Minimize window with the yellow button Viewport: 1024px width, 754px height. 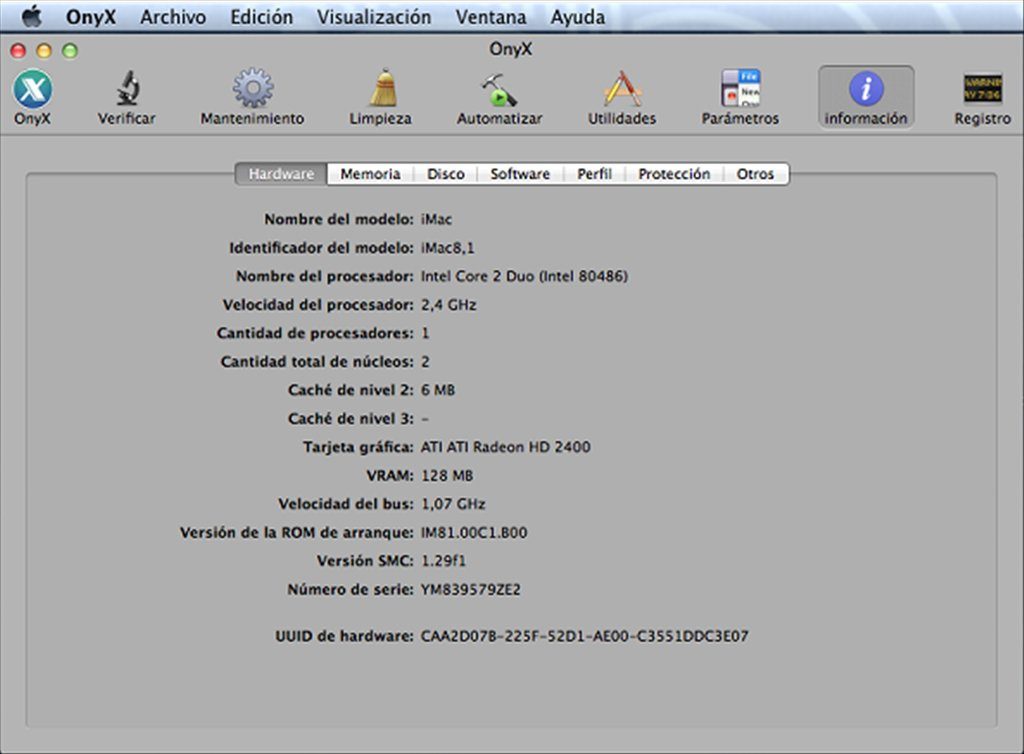pyautogui.click(x=44, y=50)
